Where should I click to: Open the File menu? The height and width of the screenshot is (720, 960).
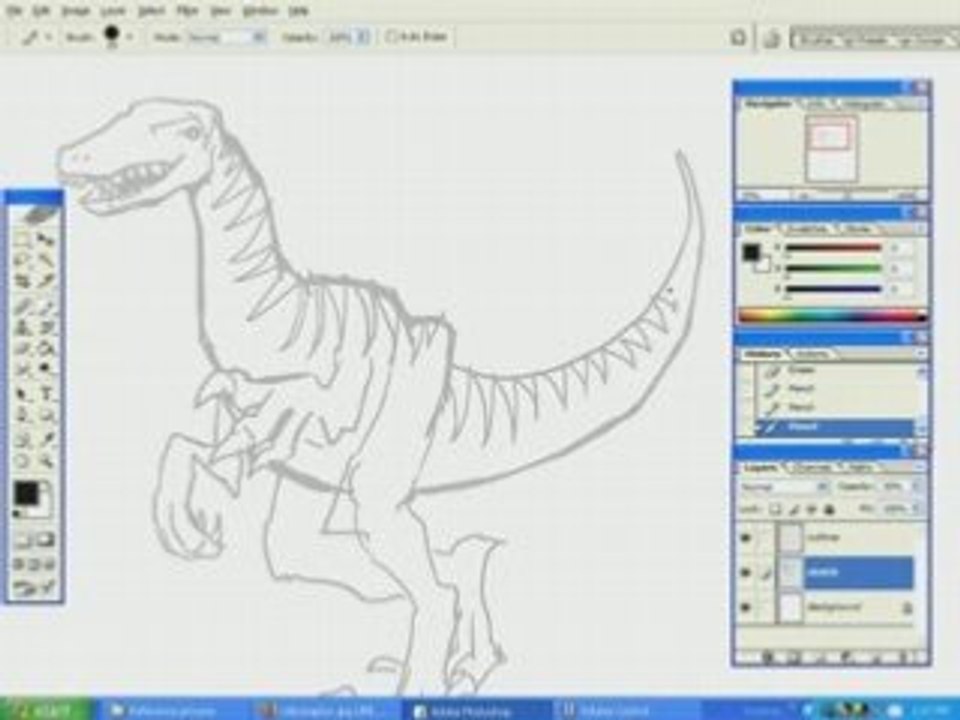tap(14, 11)
